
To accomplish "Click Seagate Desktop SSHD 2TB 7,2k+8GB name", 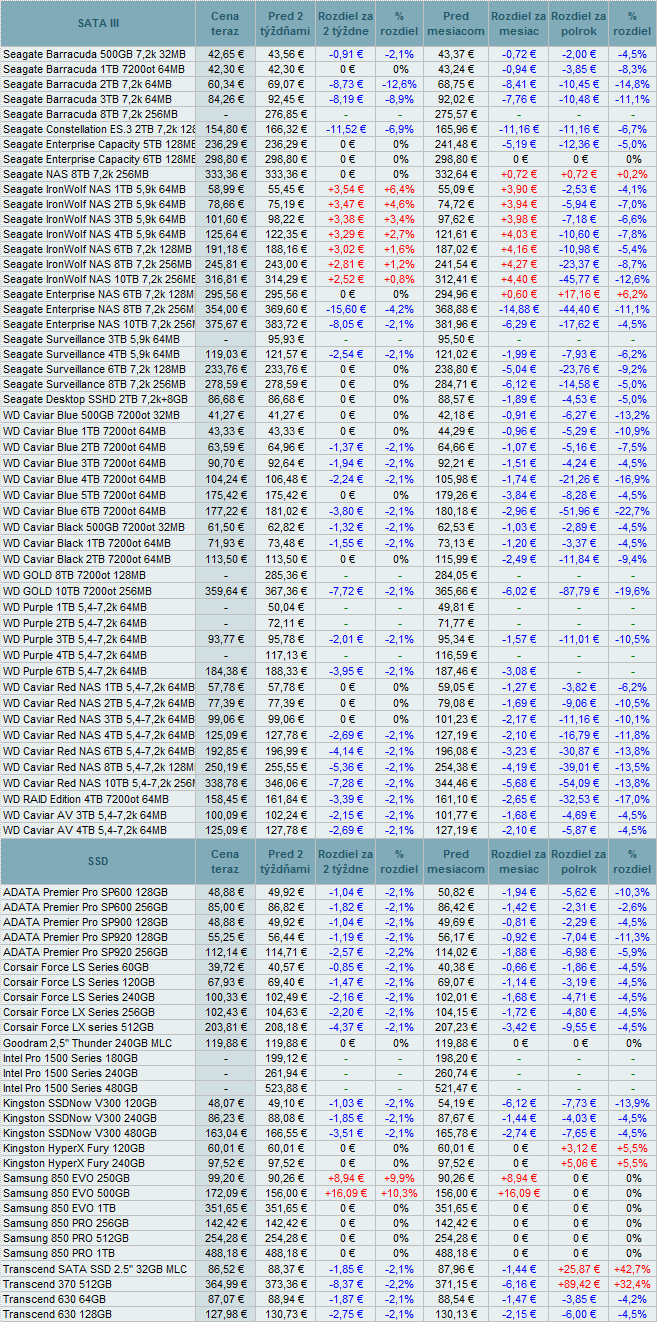I will click(94, 399).
